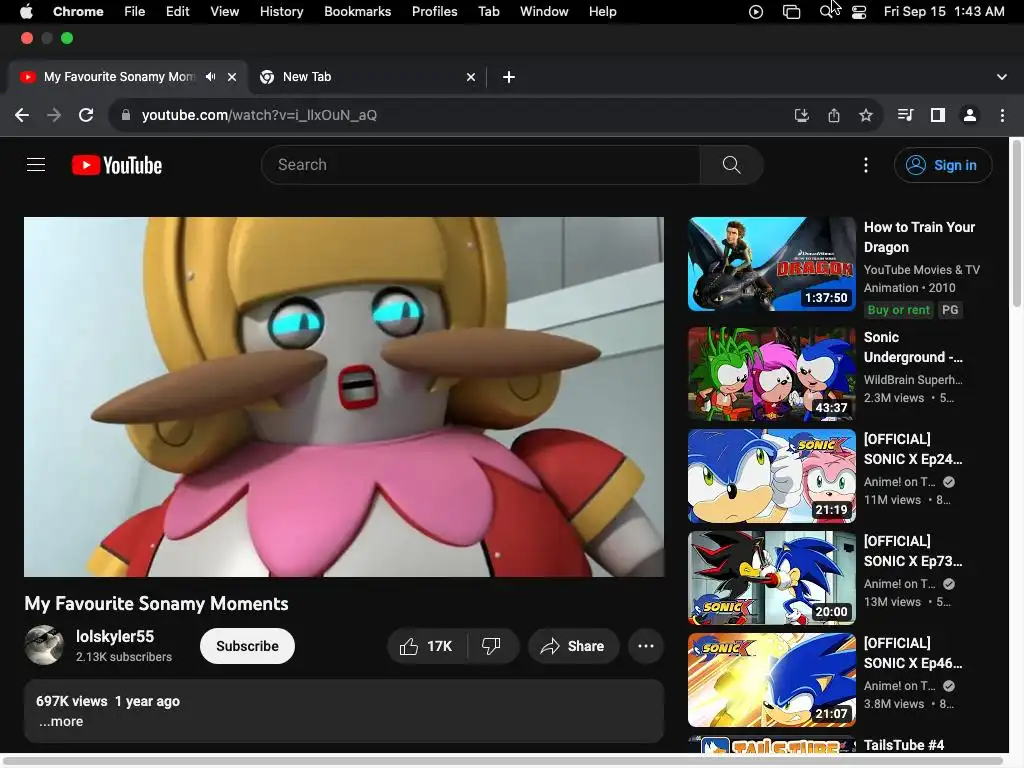Open more actions ellipsis under video

[x=646, y=647]
